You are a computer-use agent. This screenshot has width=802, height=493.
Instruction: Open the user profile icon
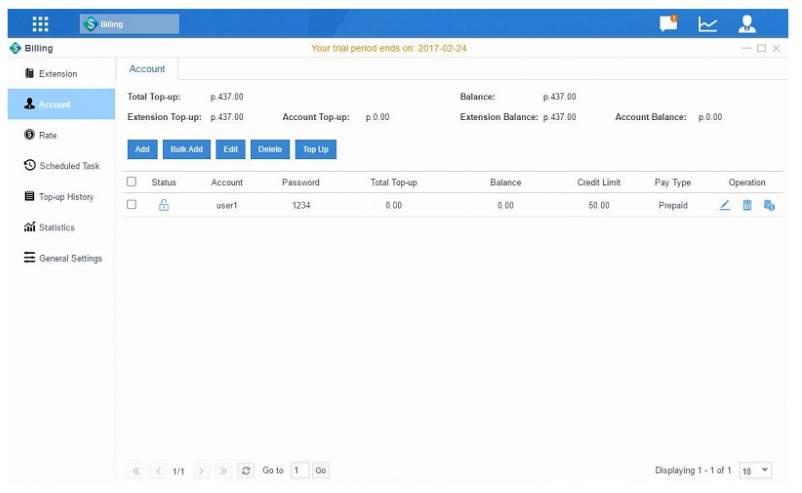(746, 24)
